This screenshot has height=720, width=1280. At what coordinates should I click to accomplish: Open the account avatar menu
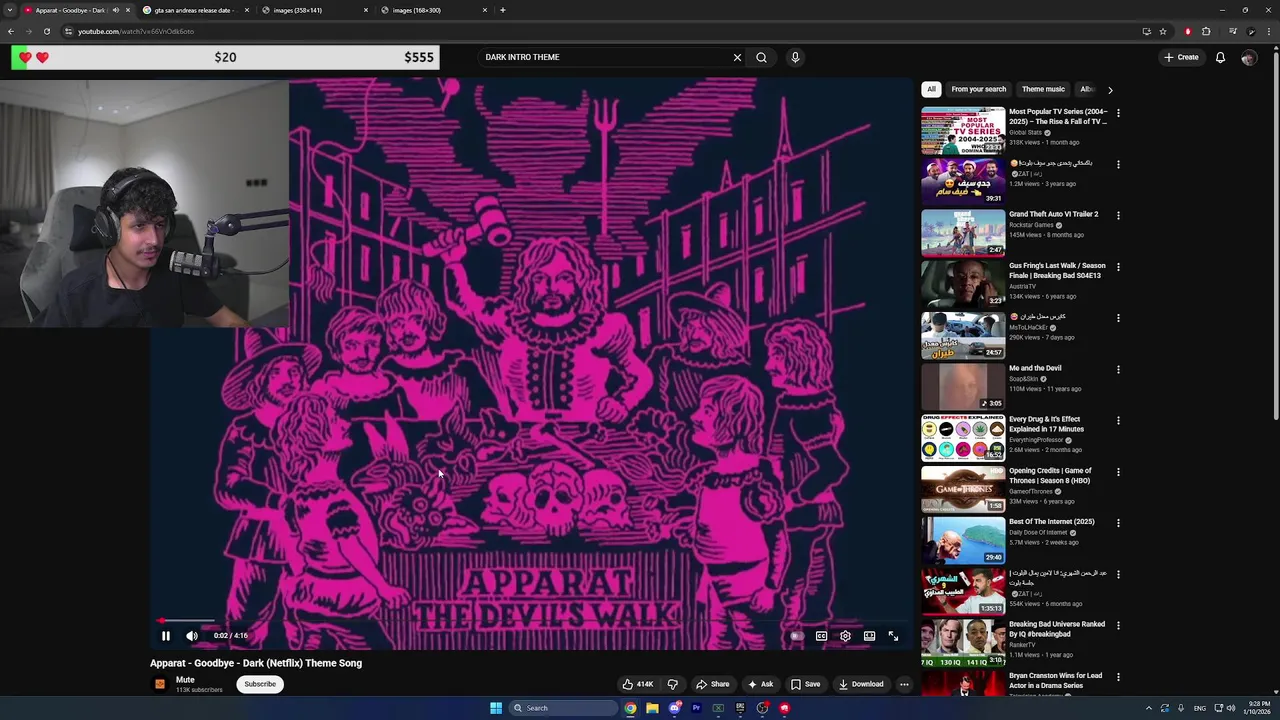click(1248, 57)
